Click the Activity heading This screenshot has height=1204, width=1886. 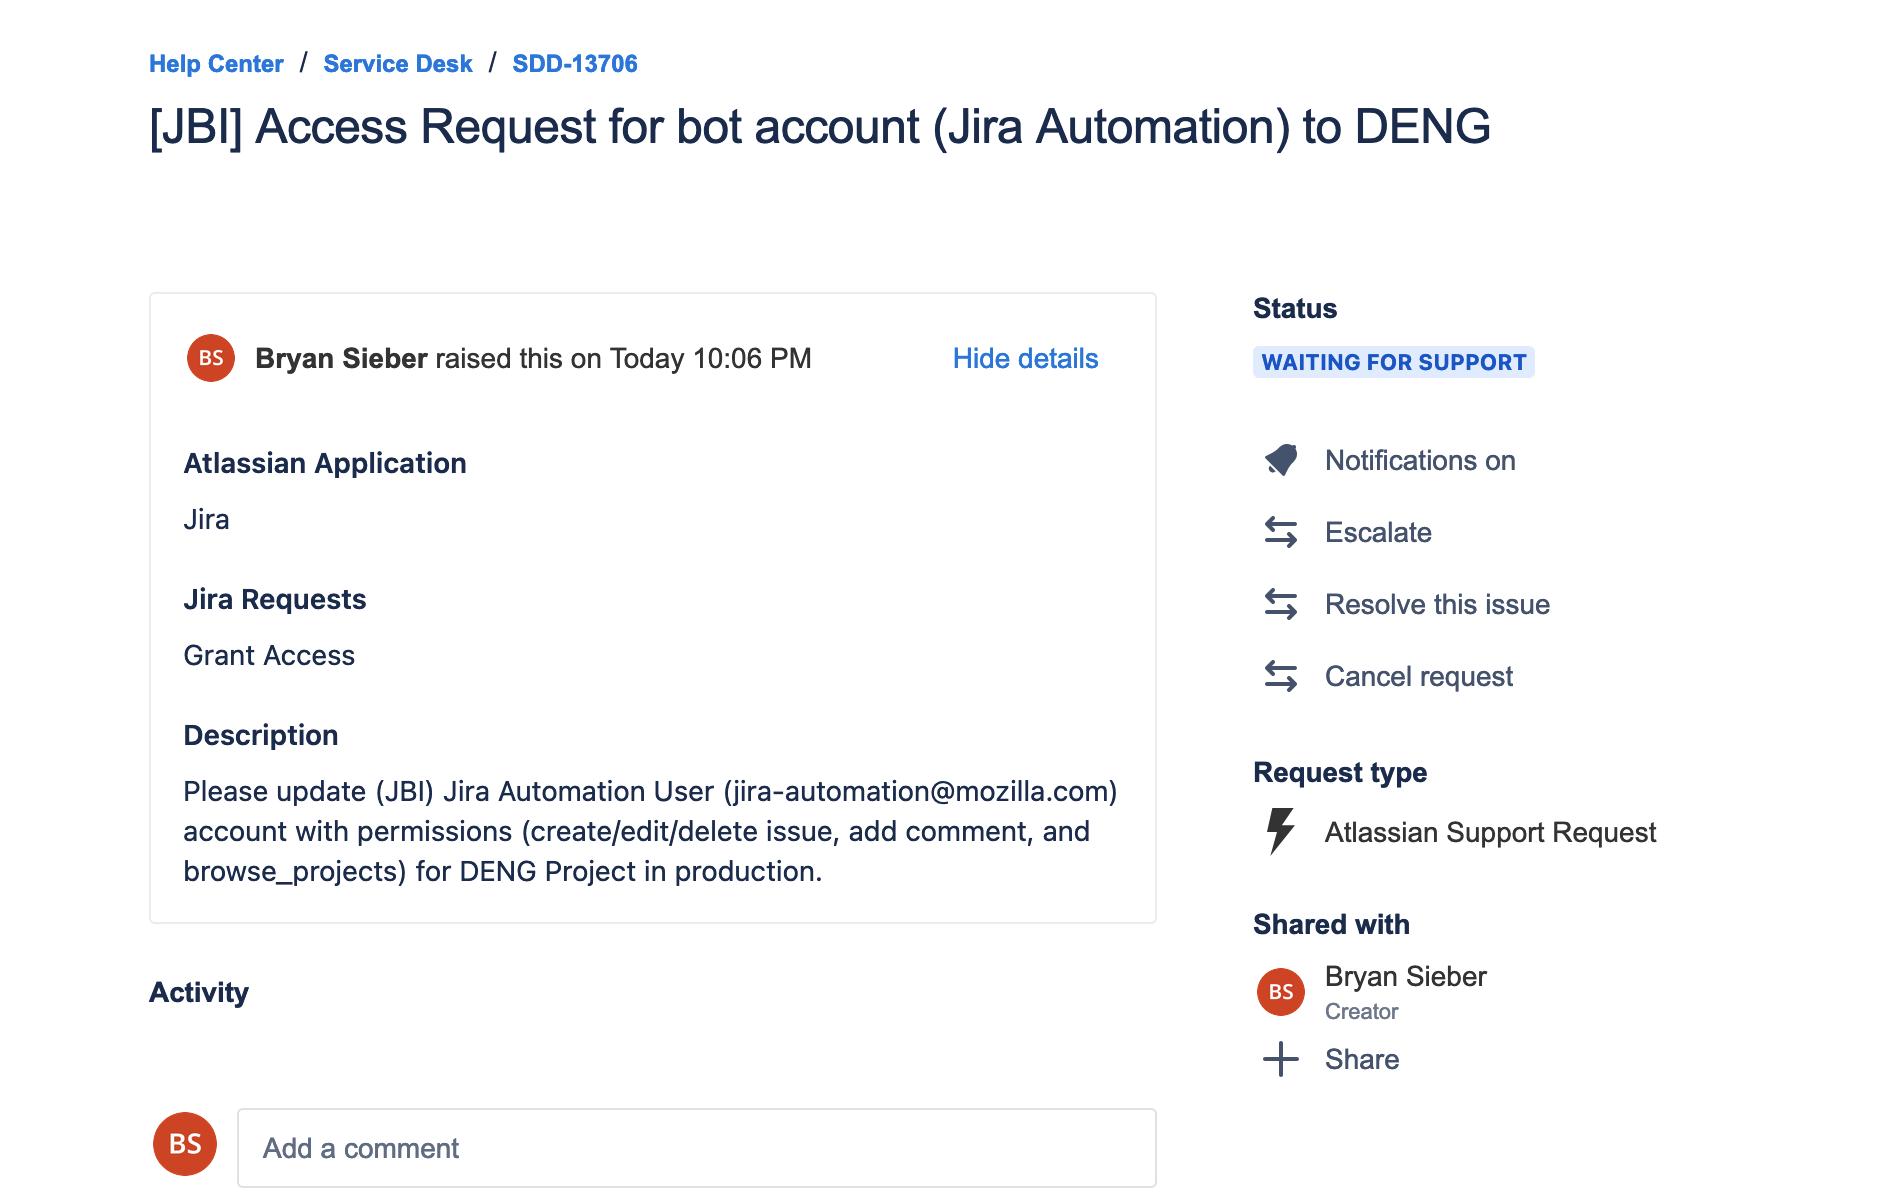[x=199, y=993]
